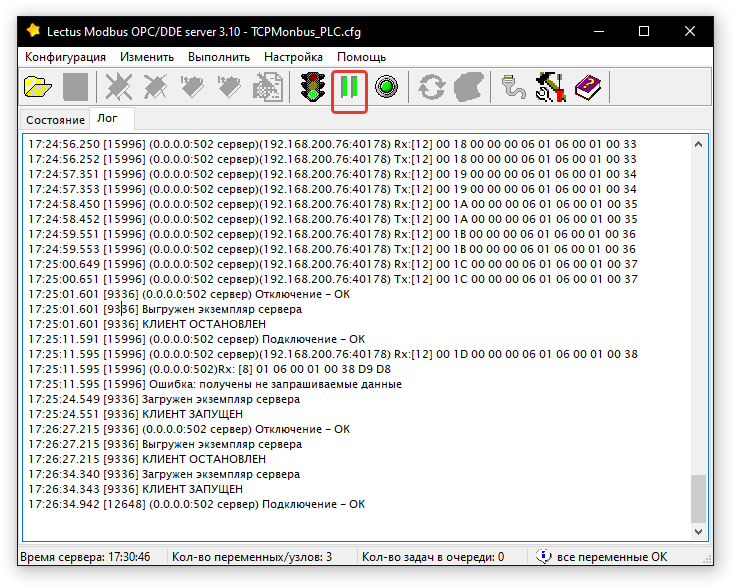The height and width of the screenshot is (588, 735).
Task: Click the log line at 17:24:59.553
Action: coord(332,249)
